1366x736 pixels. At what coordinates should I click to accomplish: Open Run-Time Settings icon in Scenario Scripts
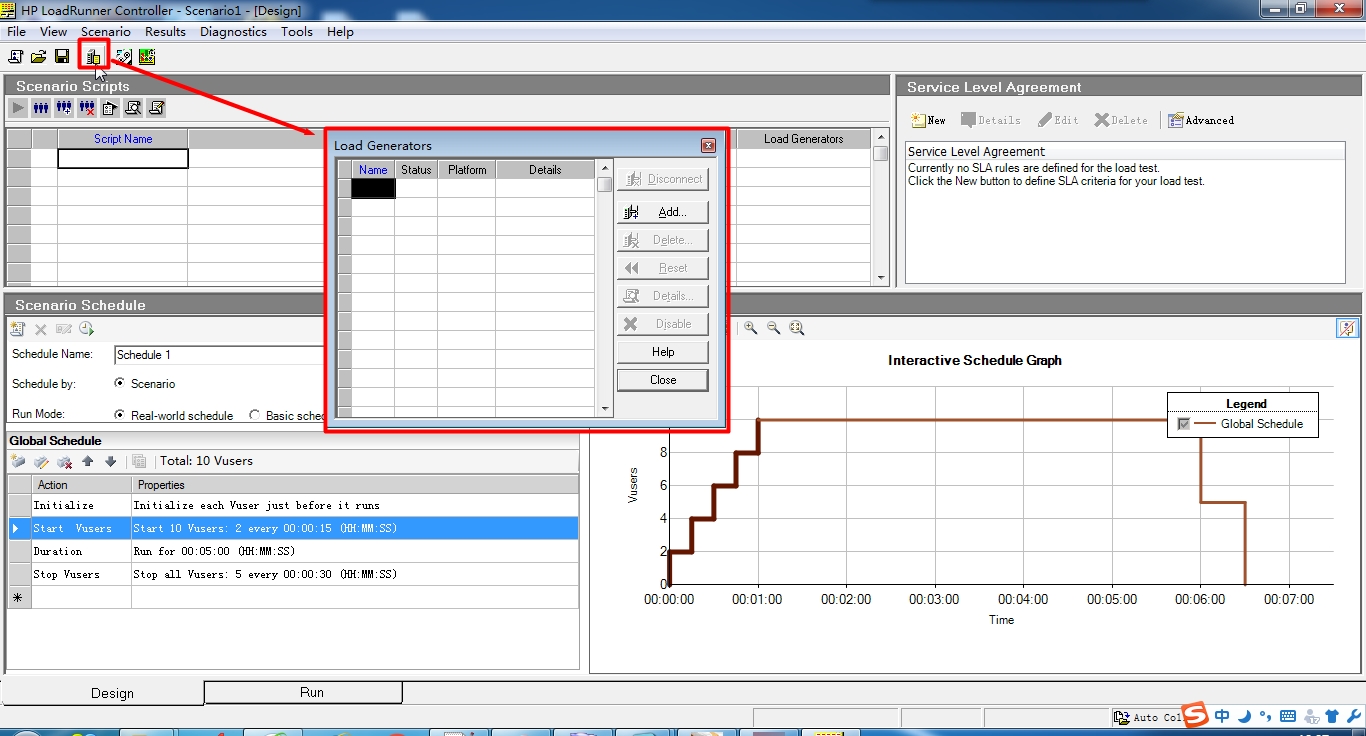click(110, 108)
